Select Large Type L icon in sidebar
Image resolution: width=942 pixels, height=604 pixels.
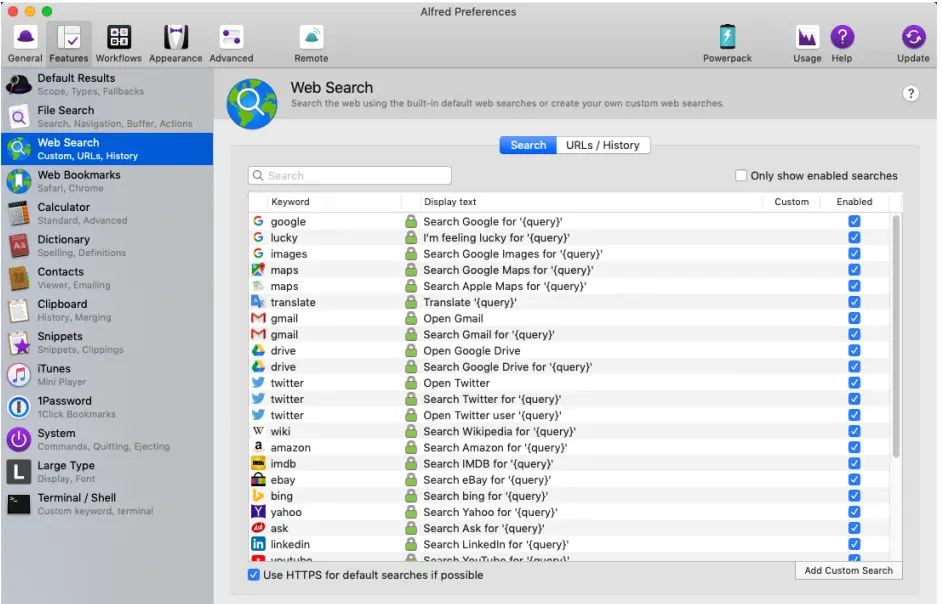click(x=19, y=472)
